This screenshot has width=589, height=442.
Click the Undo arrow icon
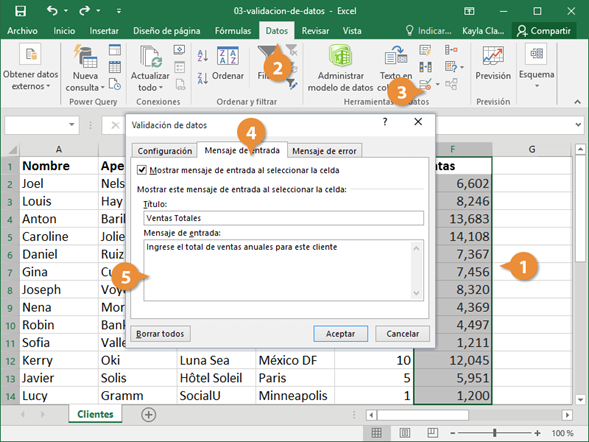click(52, 11)
